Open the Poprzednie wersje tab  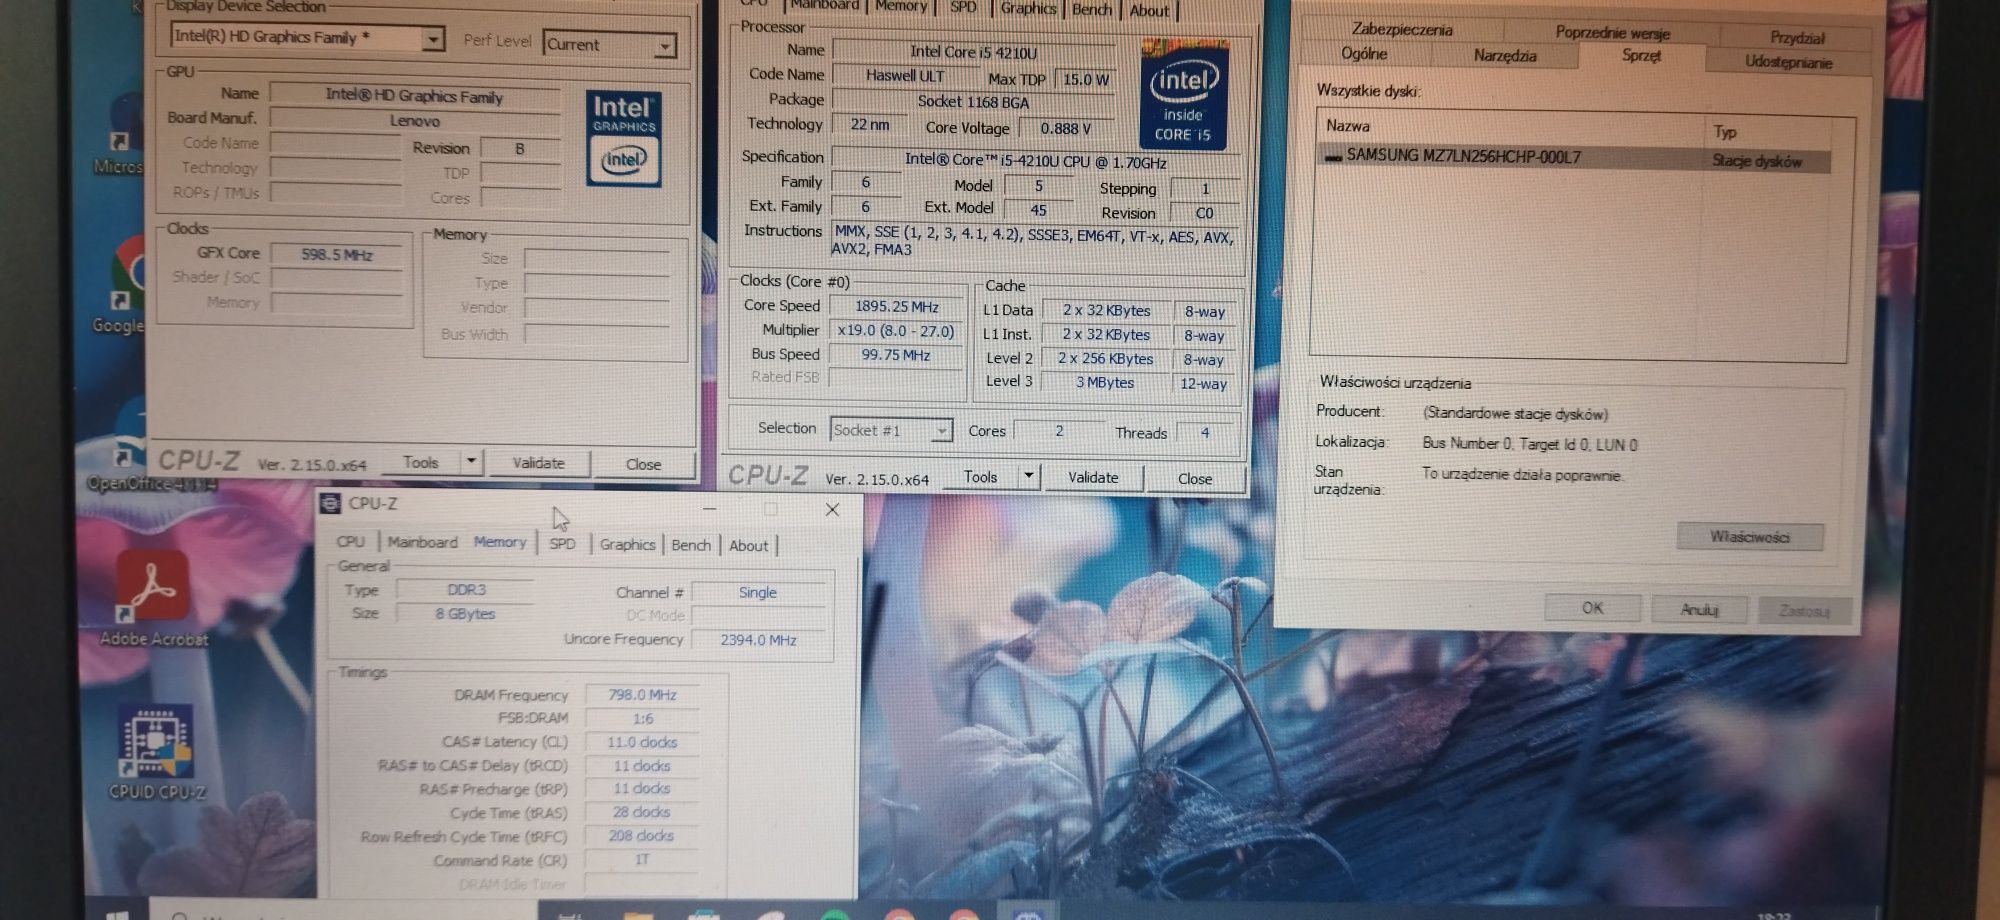point(1612,33)
